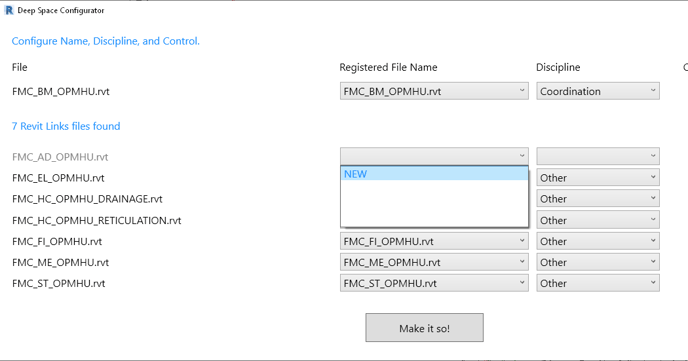The width and height of the screenshot is (688, 361).
Task: Open discipline dropdown for FMC_ST_OPMHU.rvt
Action: (598, 283)
